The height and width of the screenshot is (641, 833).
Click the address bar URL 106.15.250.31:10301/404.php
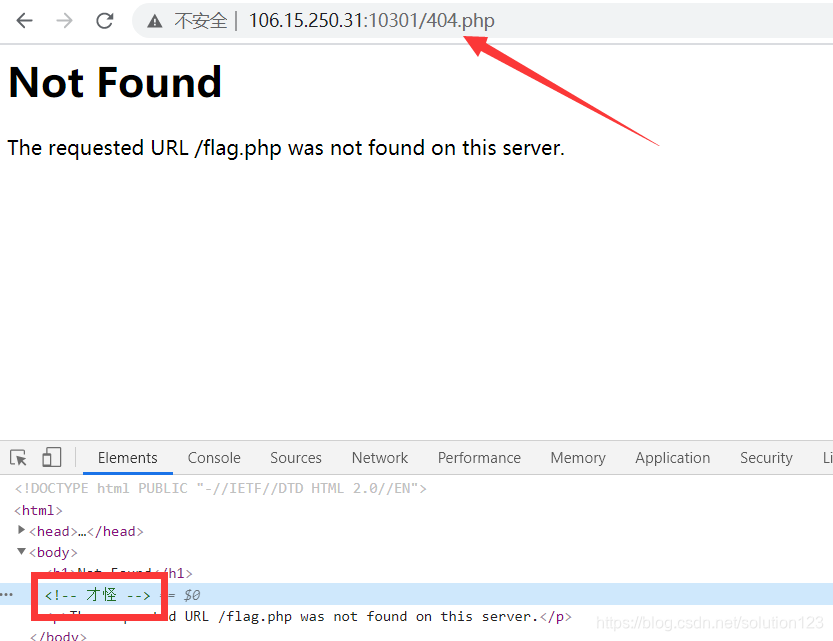(371, 21)
